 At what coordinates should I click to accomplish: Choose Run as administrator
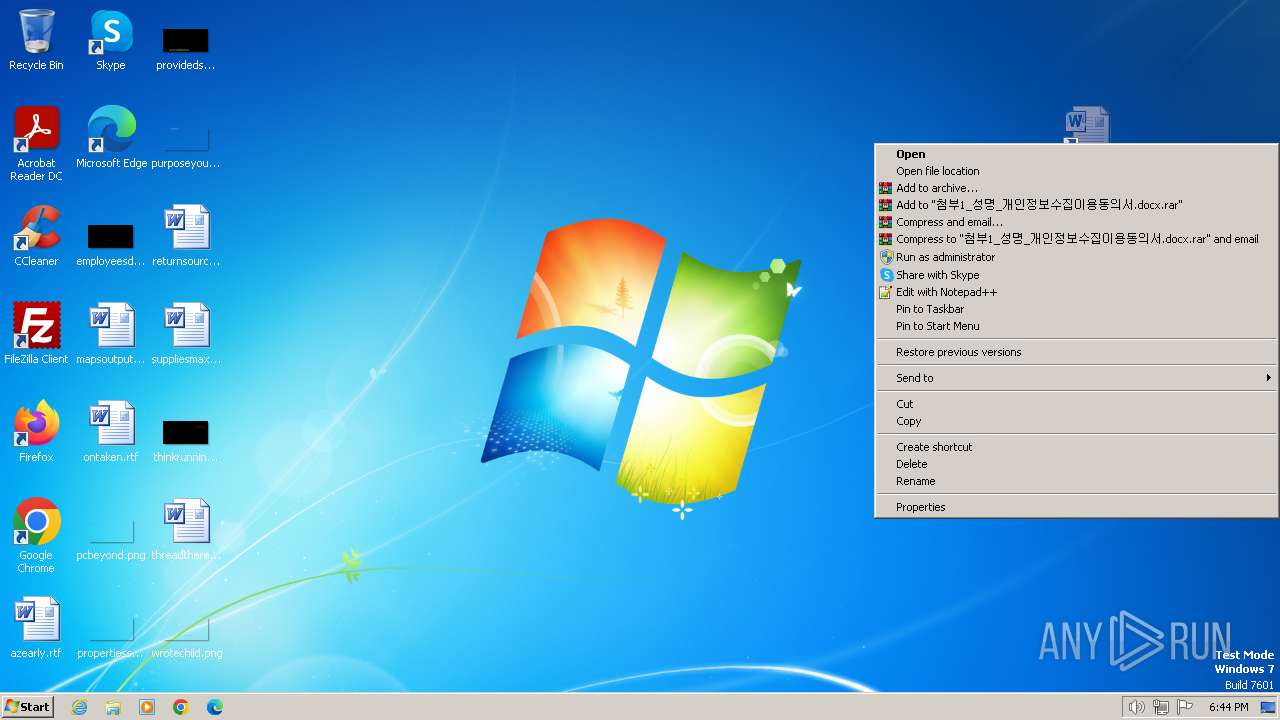(x=1076, y=257)
